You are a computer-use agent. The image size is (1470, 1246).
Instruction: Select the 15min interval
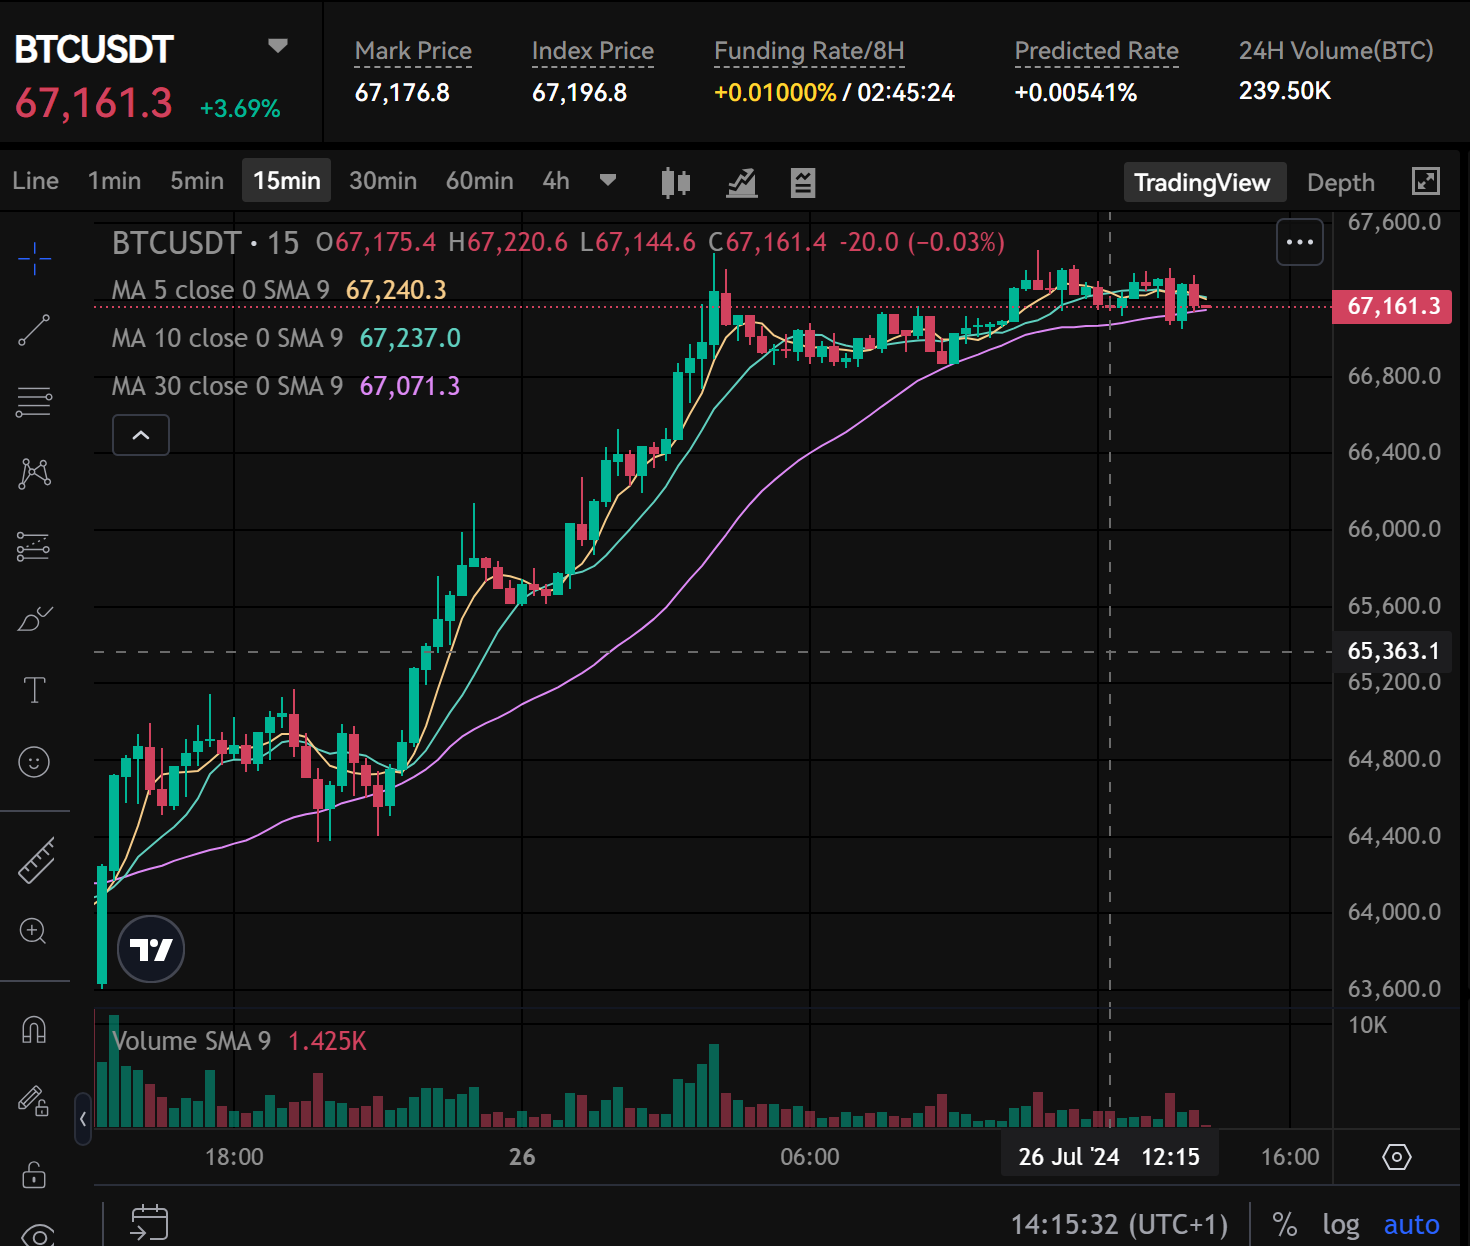pos(287,180)
